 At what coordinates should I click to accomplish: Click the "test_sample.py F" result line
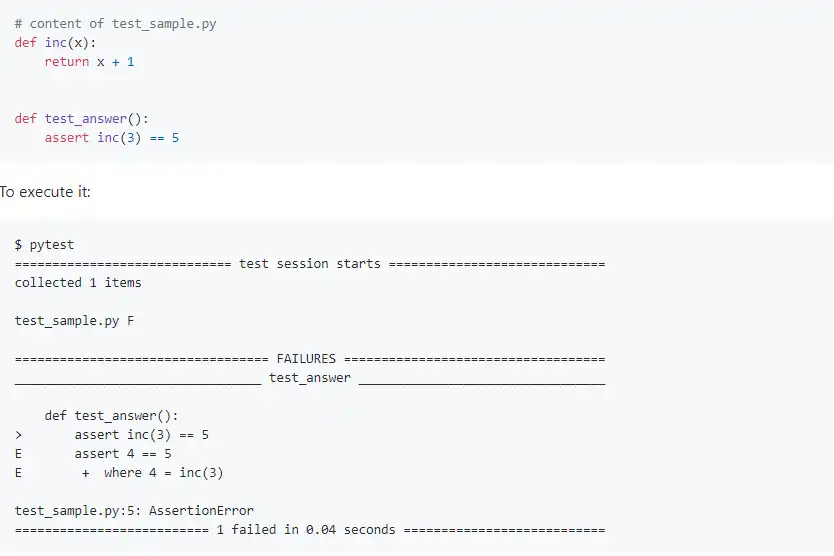pos(75,321)
